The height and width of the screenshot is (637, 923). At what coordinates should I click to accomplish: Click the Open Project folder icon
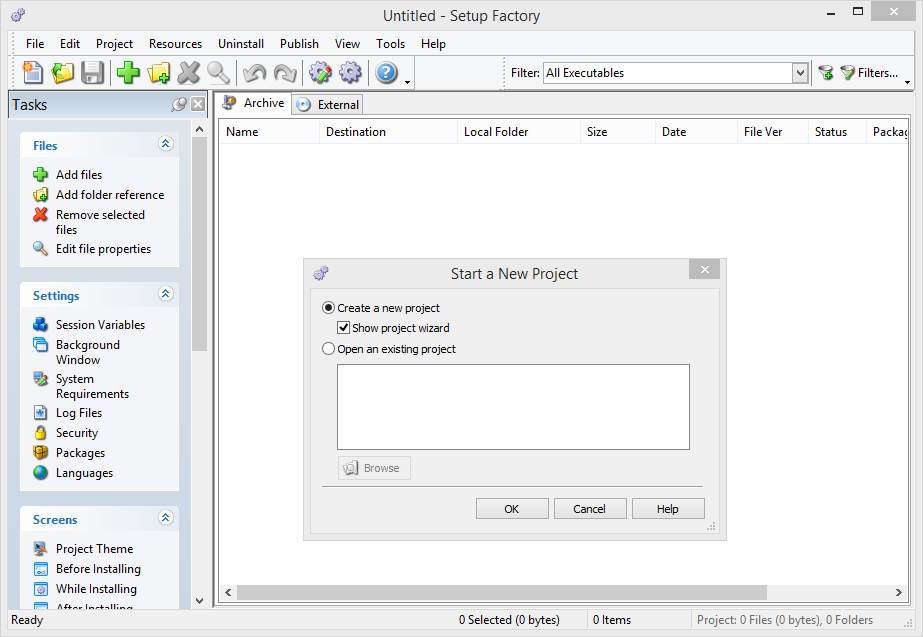(x=63, y=72)
